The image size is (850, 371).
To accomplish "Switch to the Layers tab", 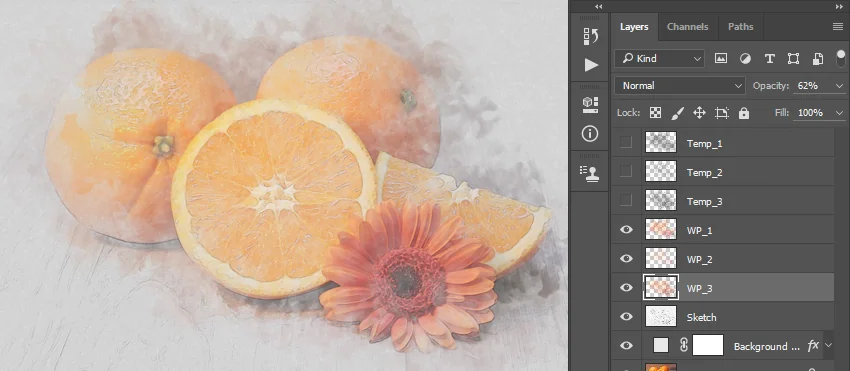I will [x=634, y=27].
